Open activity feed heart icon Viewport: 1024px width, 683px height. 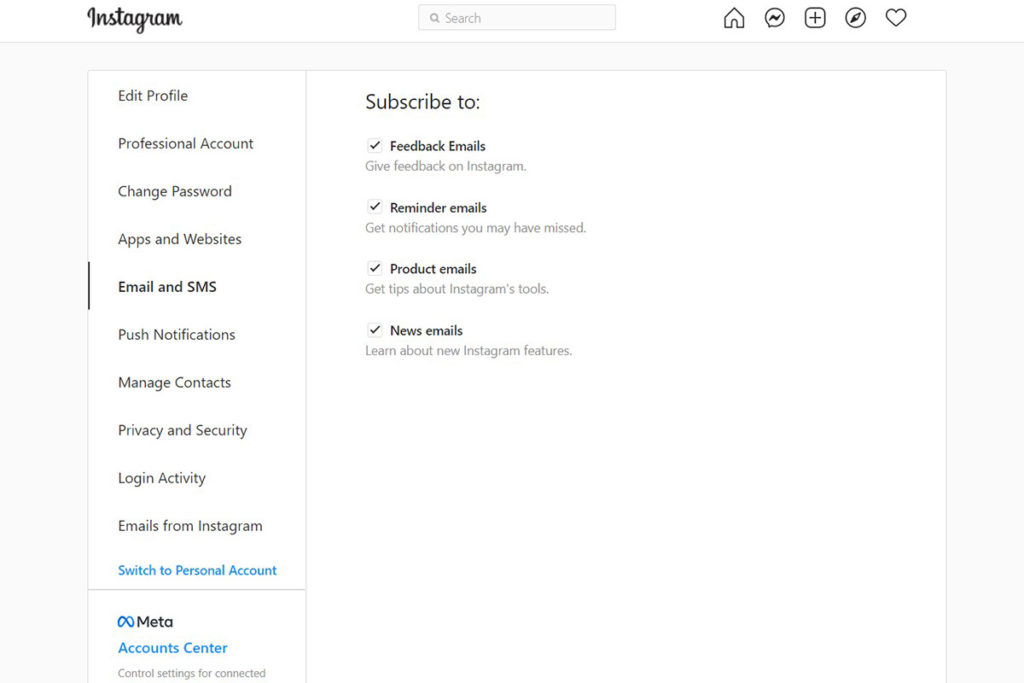tap(896, 18)
